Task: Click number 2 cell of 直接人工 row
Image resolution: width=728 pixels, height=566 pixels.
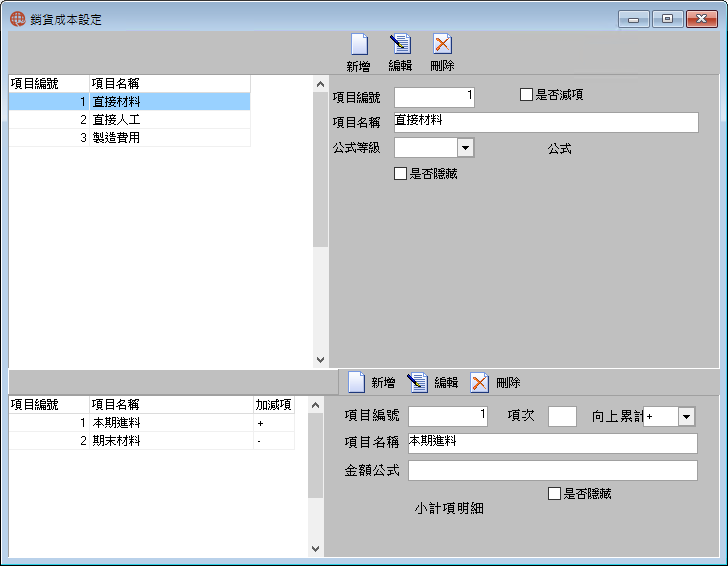Action: 49,119
